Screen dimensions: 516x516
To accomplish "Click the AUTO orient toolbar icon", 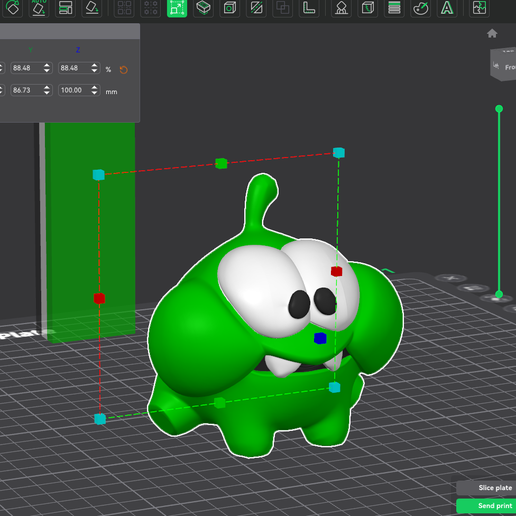I will pyautogui.click(x=39, y=8).
